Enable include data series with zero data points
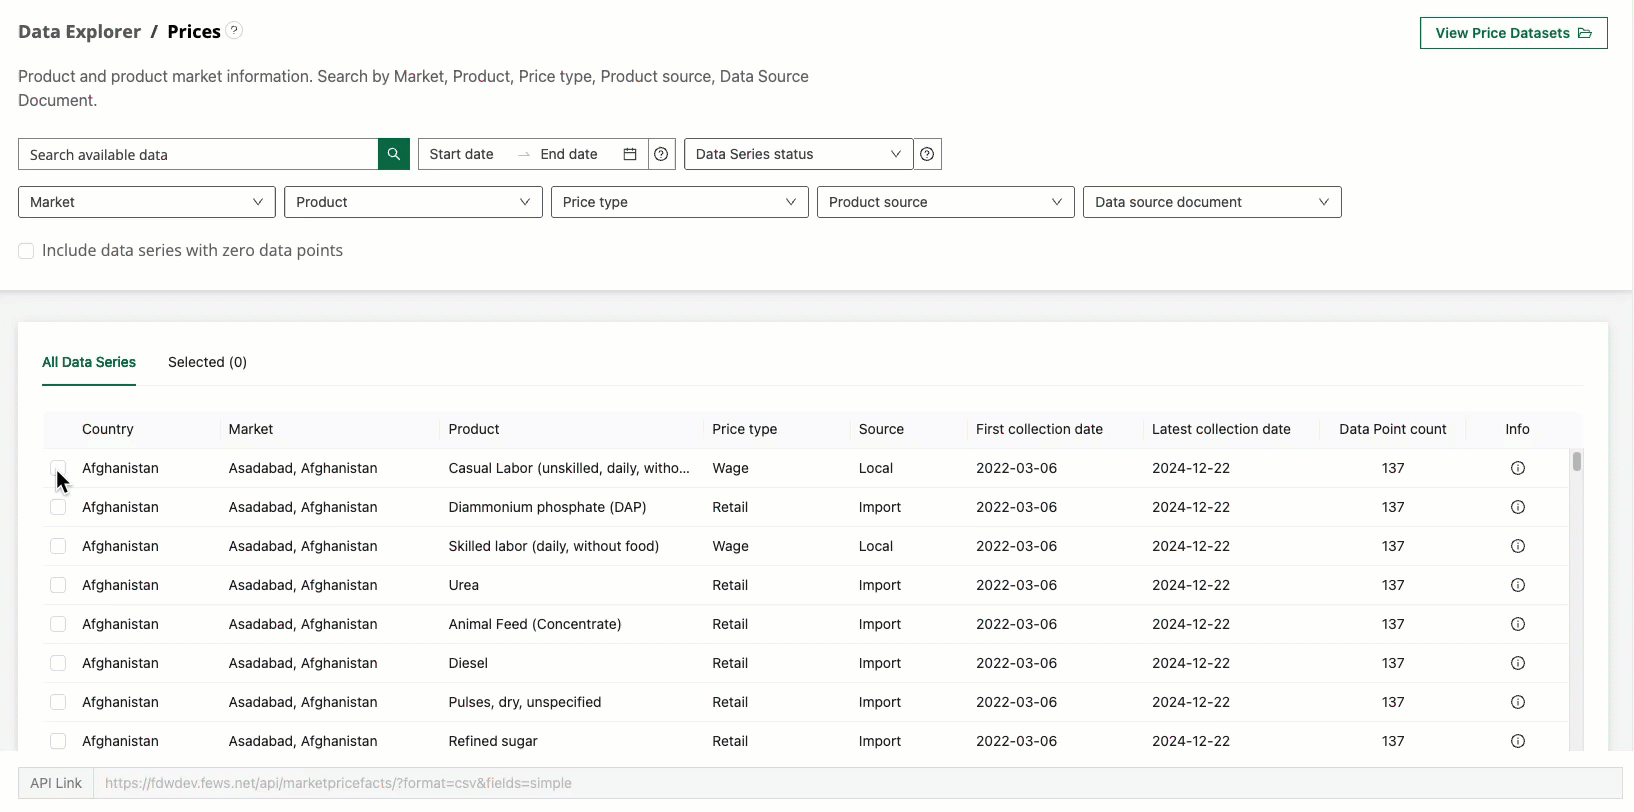Viewport: 1634px width, 812px height. point(27,251)
